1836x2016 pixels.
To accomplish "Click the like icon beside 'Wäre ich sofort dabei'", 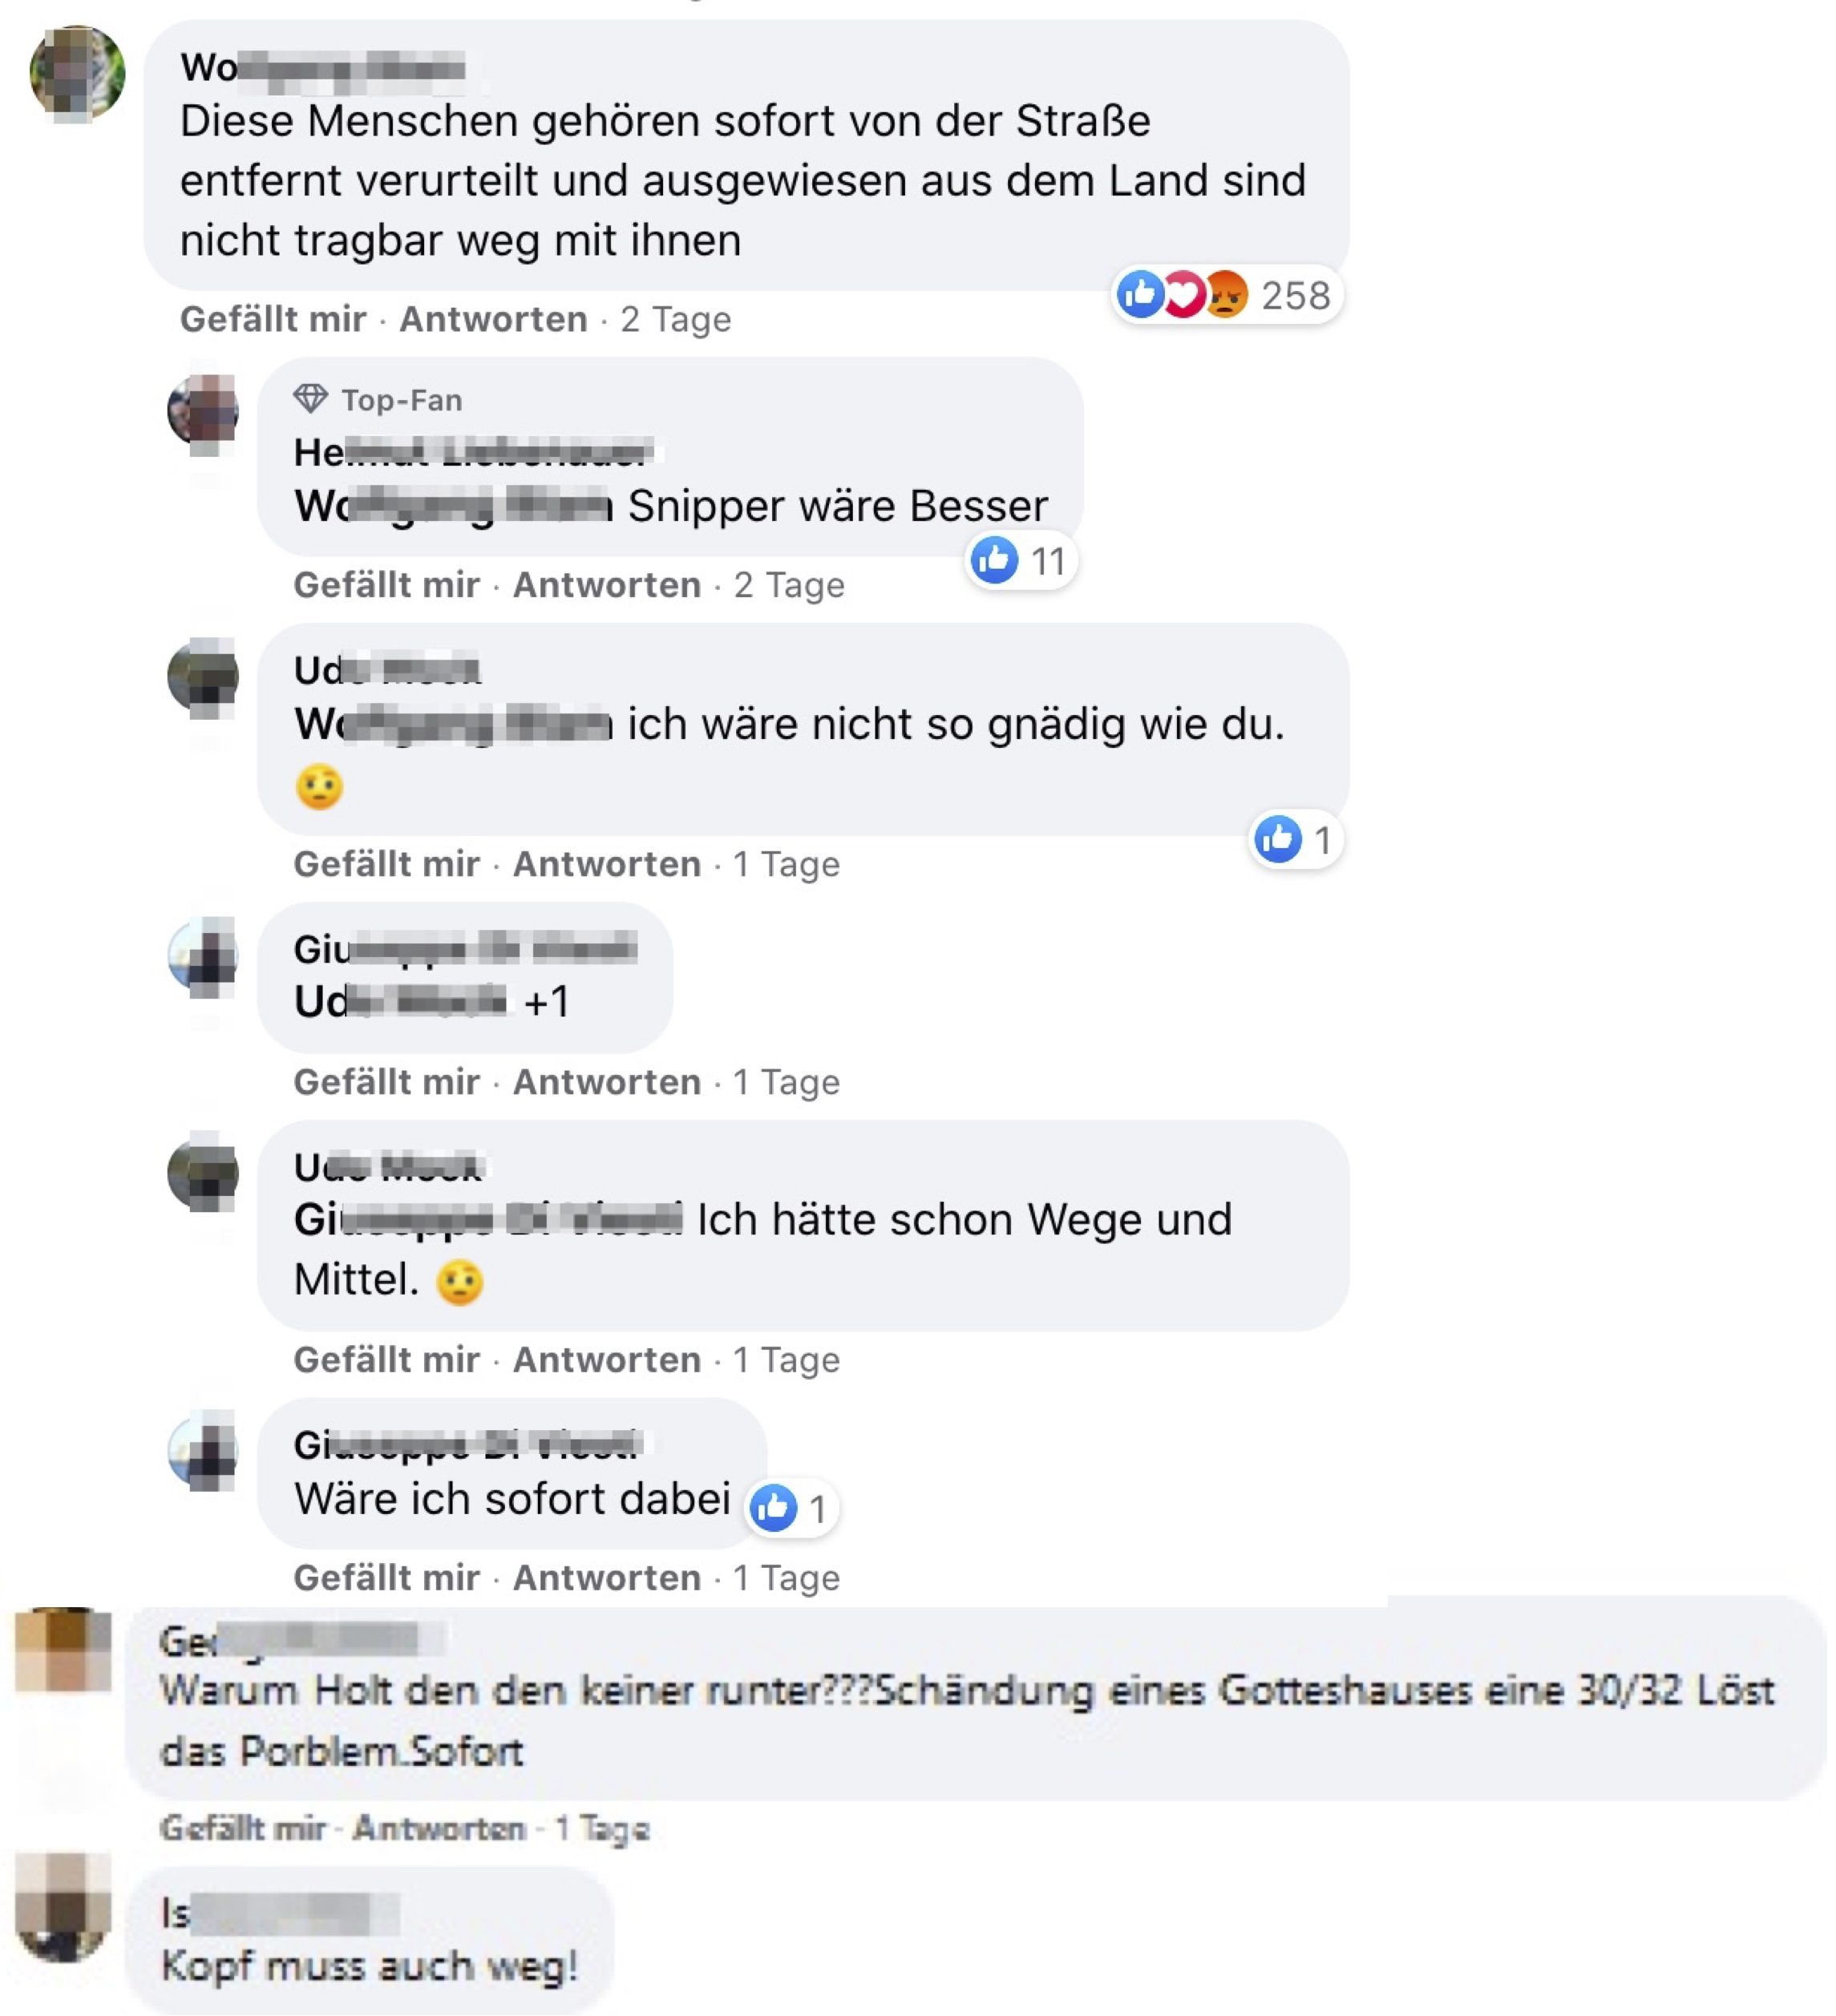I will coord(774,1507).
